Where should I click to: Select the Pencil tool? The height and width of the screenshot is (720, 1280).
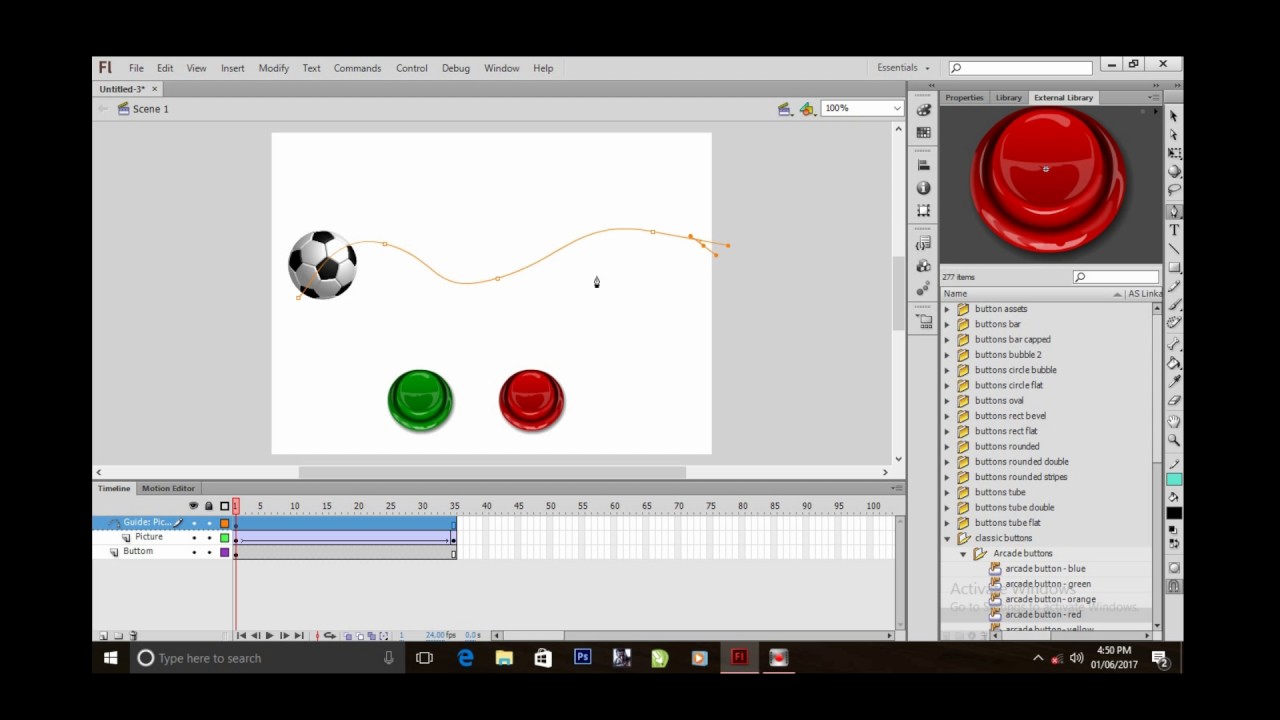coord(1174,287)
